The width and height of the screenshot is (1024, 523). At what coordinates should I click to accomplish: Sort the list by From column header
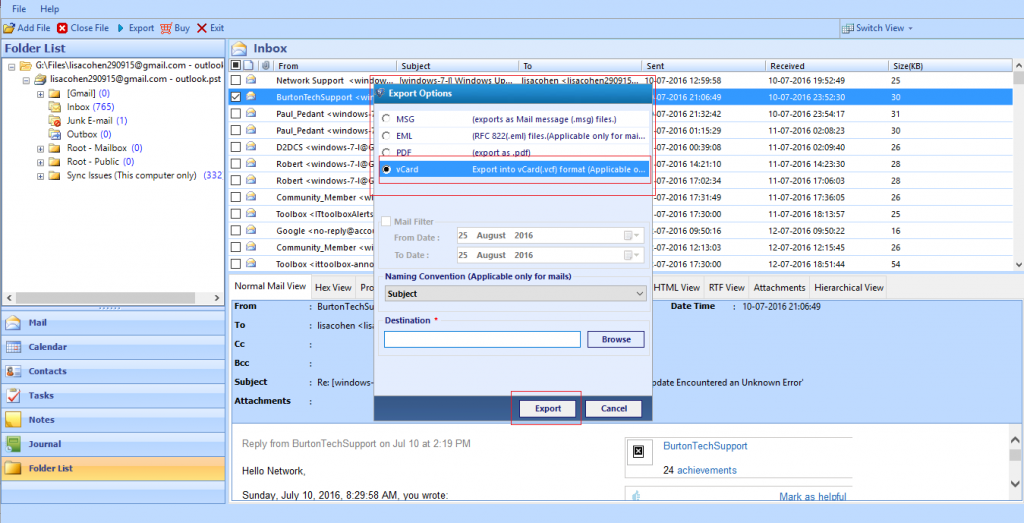coord(335,66)
